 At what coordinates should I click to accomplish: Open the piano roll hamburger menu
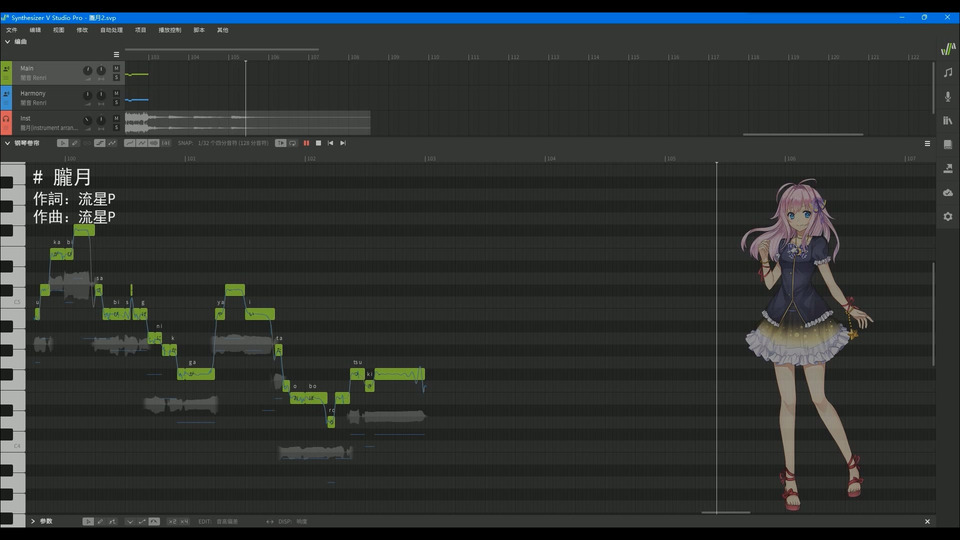click(x=927, y=143)
